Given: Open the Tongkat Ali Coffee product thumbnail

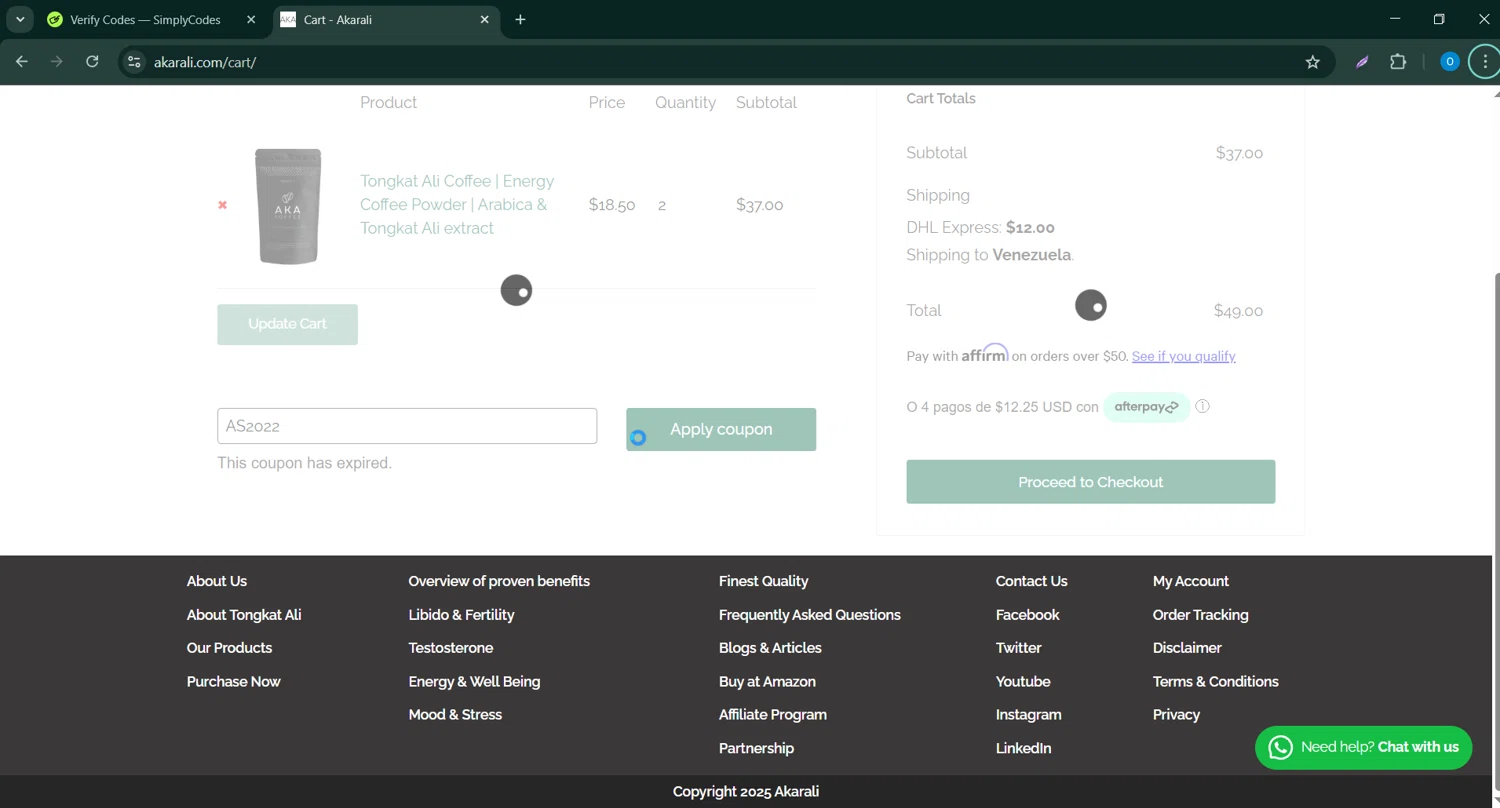Looking at the screenshot, I should click(x=288, y=206).
